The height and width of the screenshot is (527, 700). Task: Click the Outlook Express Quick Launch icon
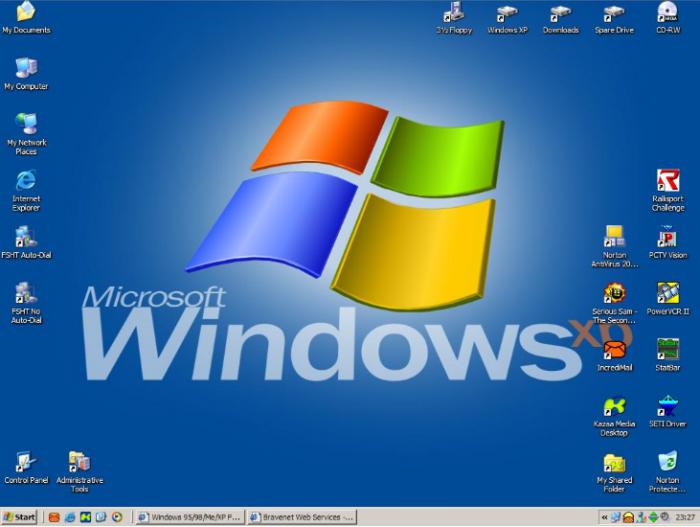101,517
